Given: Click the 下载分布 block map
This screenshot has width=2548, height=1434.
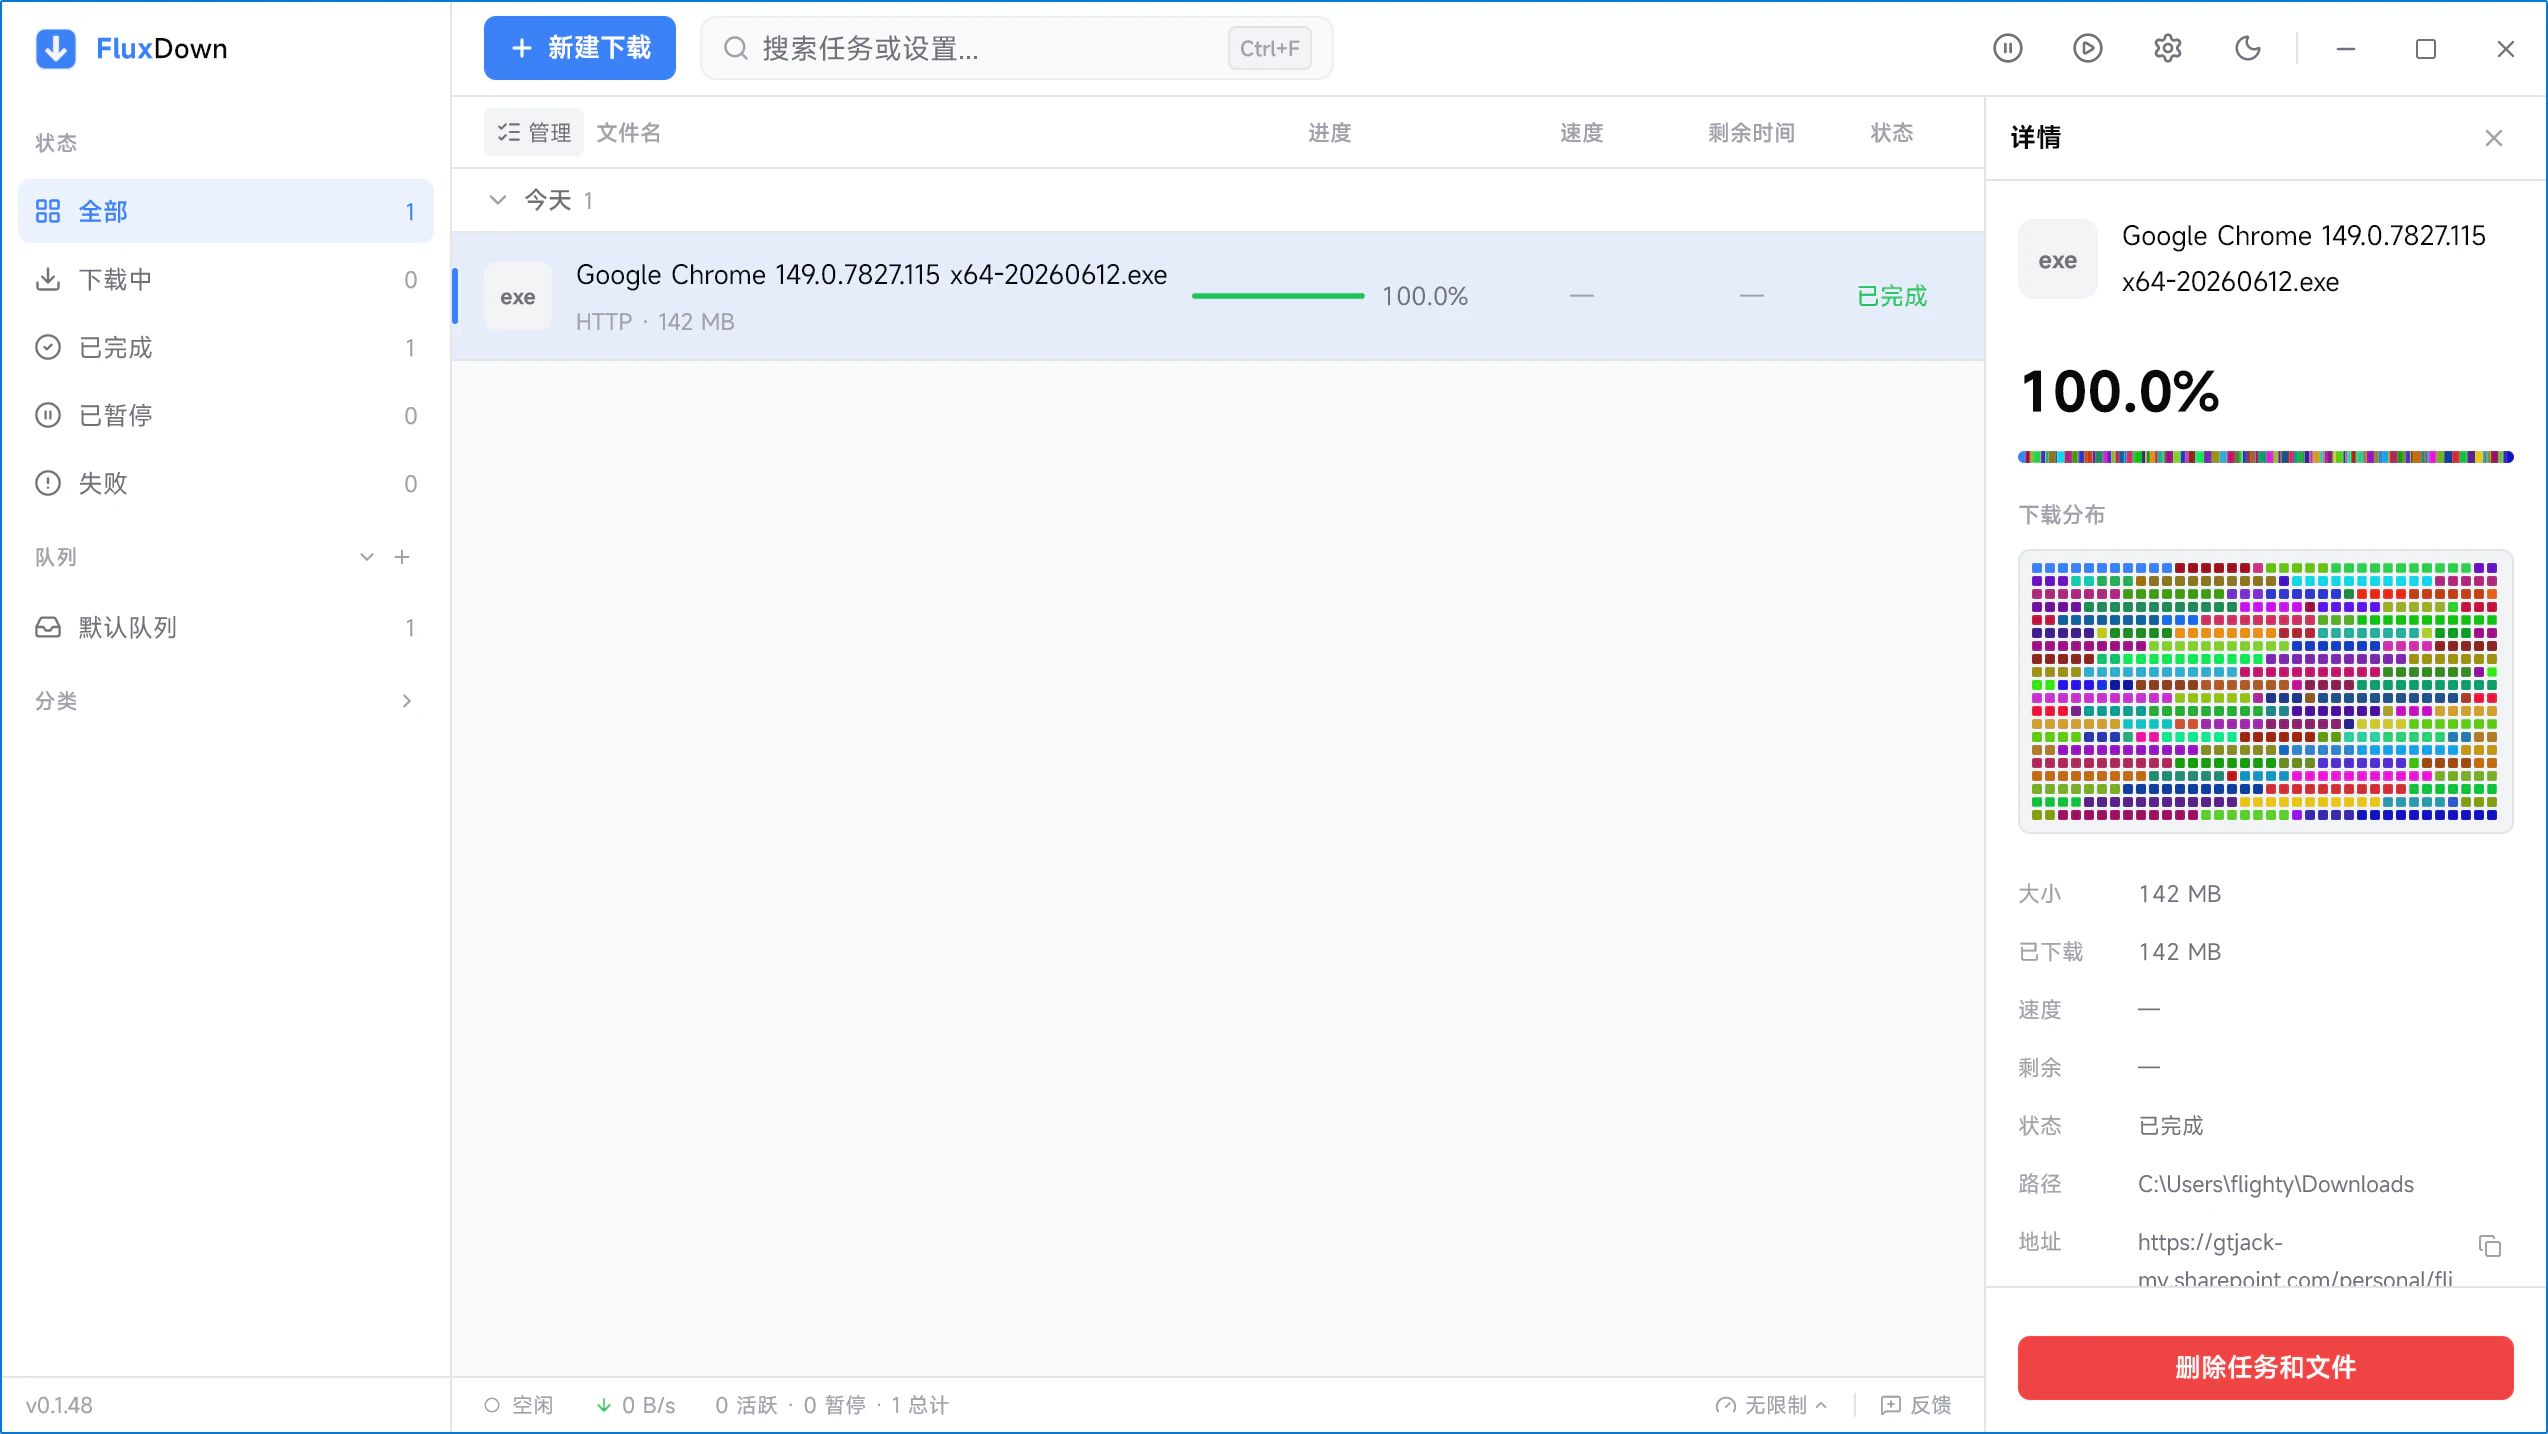Looking at the screenshot, I should 2266,691.
